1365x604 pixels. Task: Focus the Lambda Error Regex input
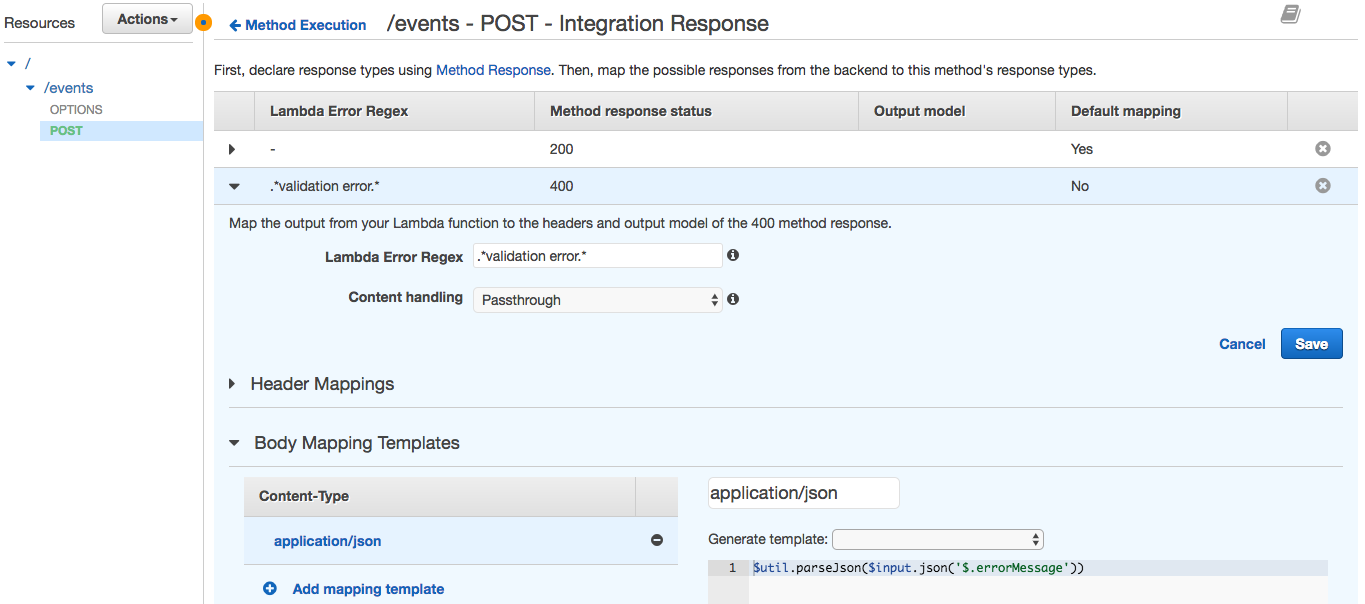point(598,256)
